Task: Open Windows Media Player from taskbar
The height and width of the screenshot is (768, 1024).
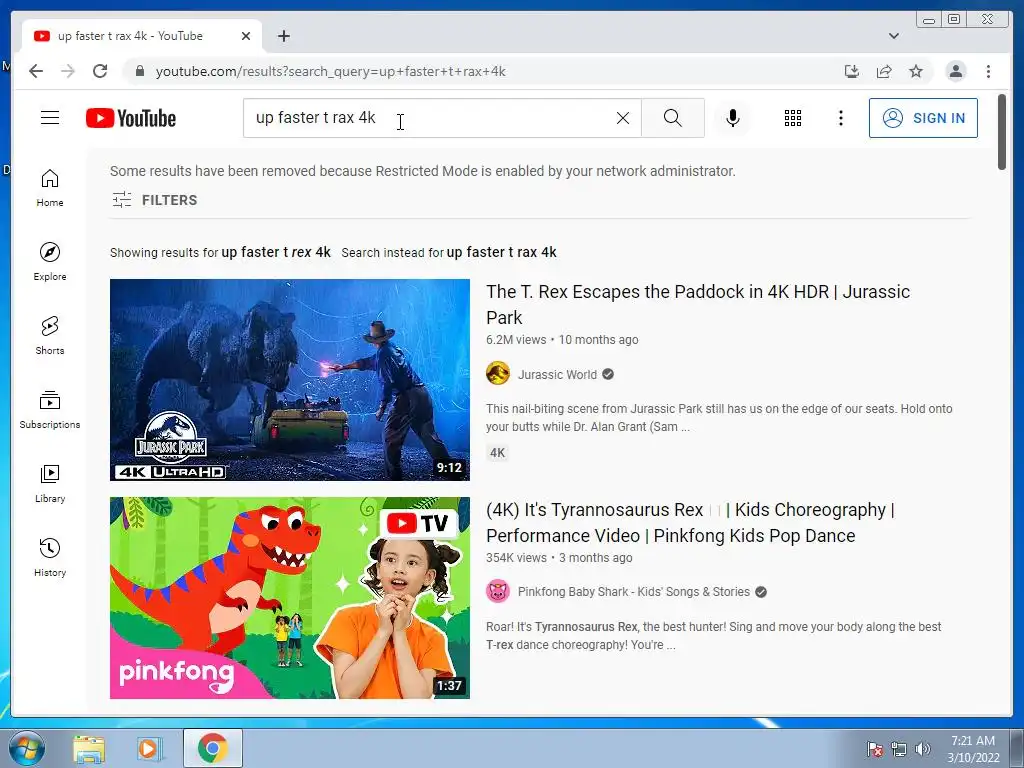Action: [x=149, y=748]
